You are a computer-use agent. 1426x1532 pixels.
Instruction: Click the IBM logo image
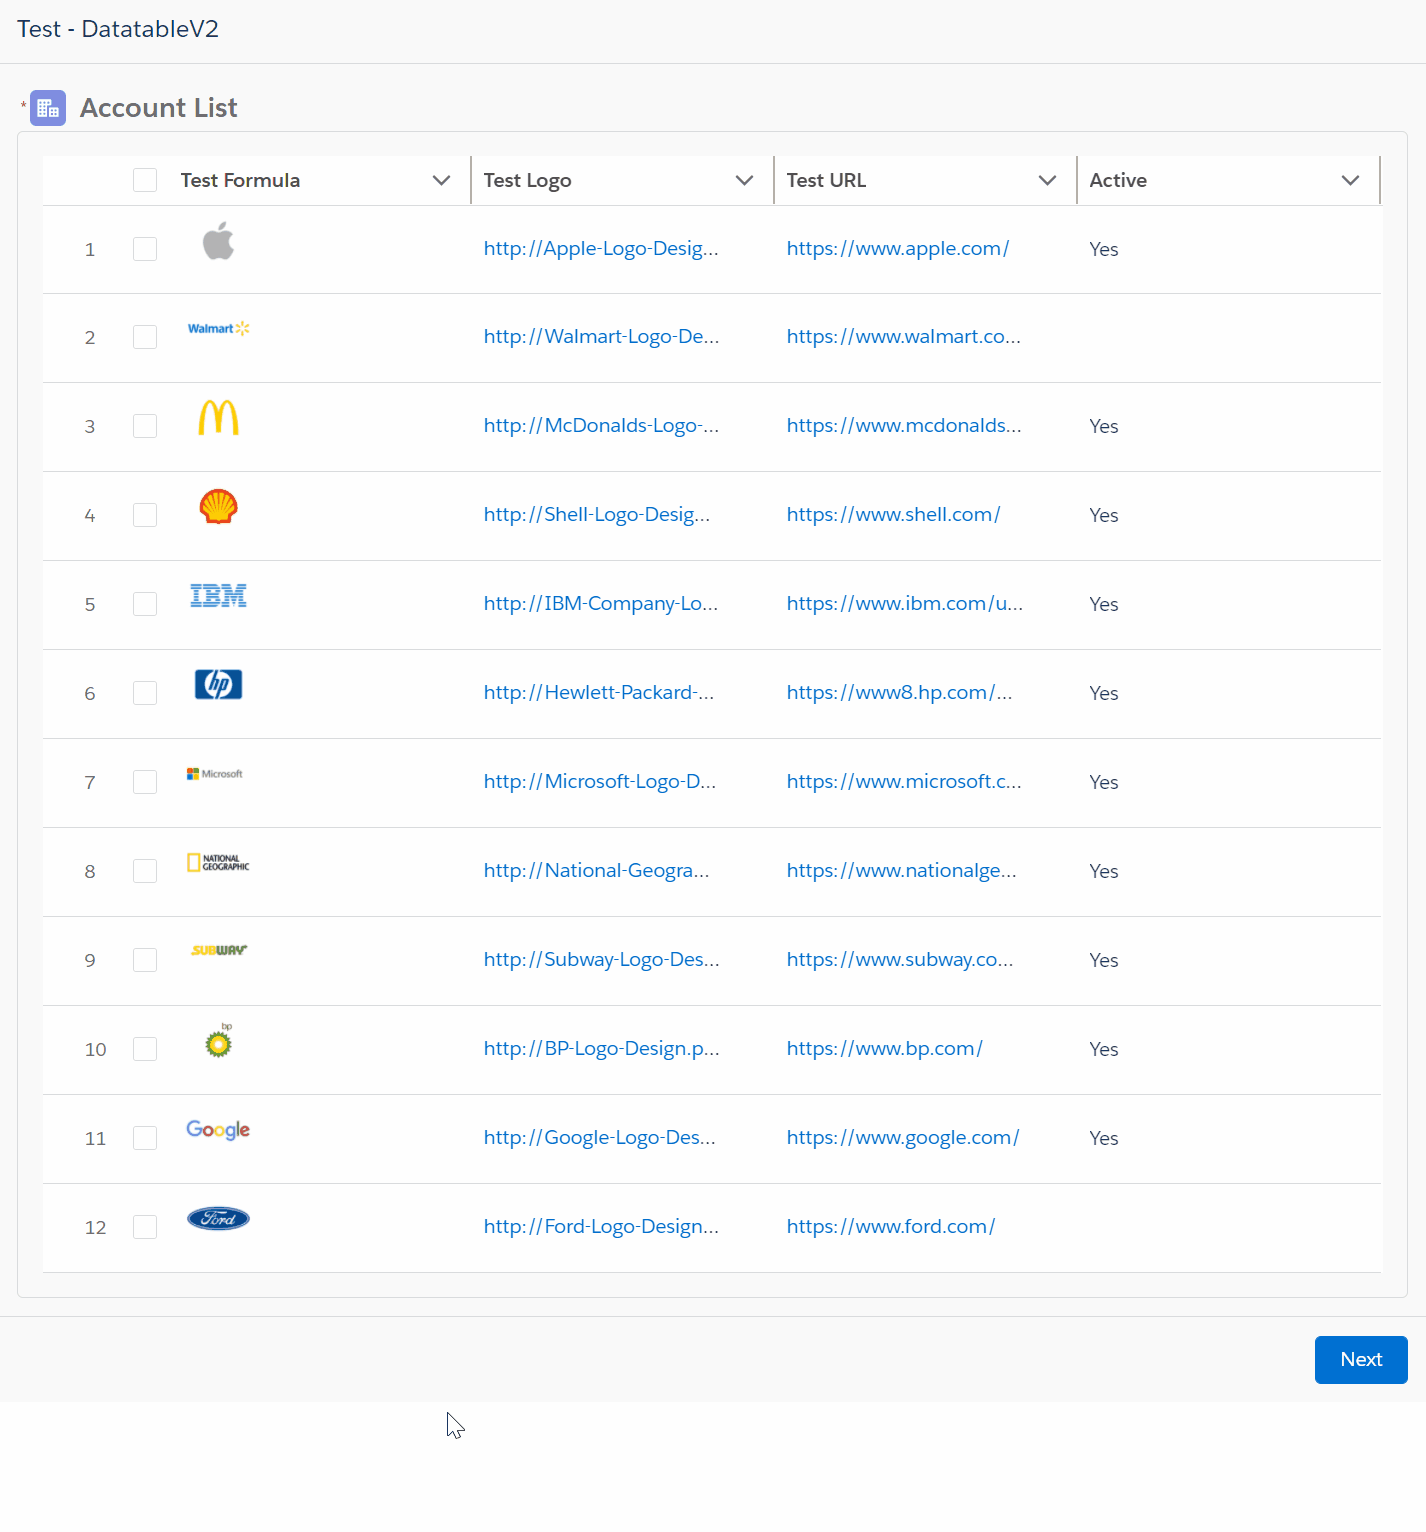point(218,595)
